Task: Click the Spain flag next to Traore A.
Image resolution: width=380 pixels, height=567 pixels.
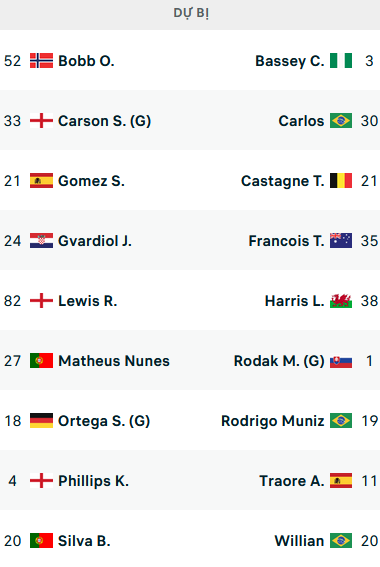Action: point(341,481)
